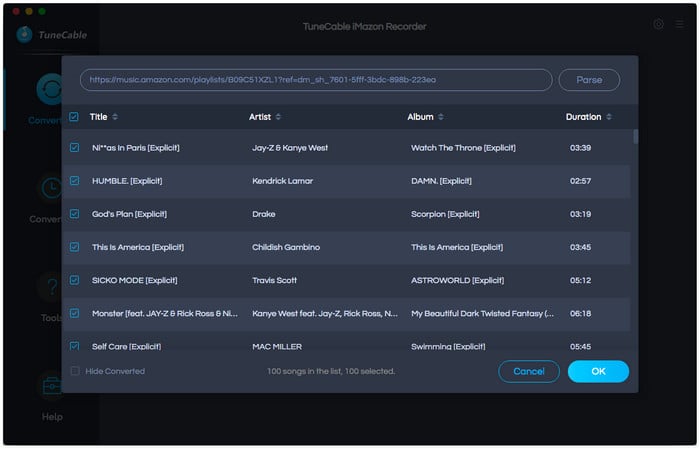Click the song list scrollbar
Image resolution: width=700 pixels, height=449 pixels.
[x=635, y=137]
